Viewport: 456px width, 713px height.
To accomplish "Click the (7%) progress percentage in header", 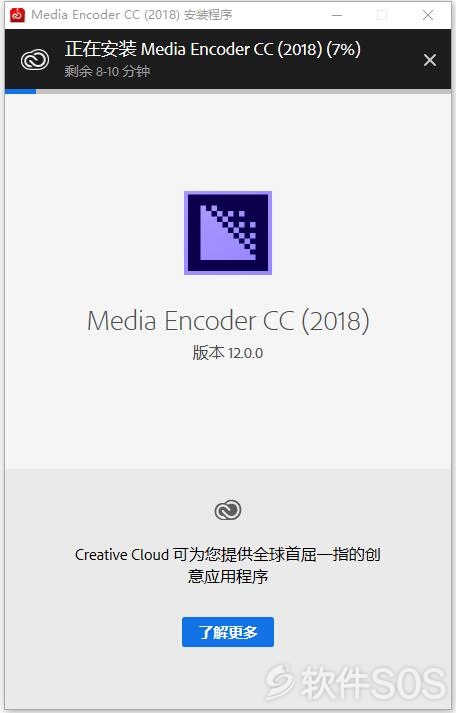I will click(343, 49).
